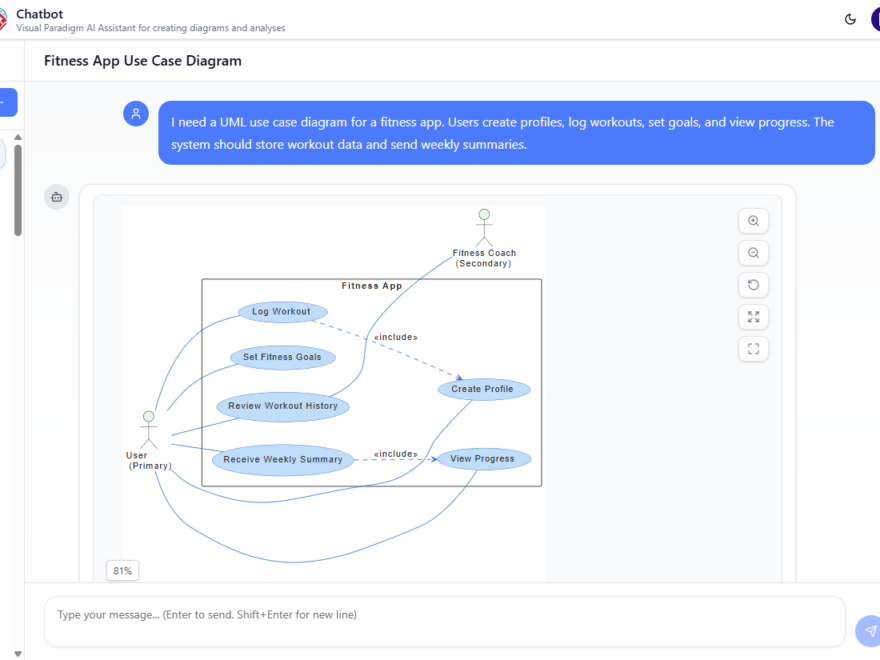
Task: Click the bot assistant icon beside the diagram
Action: 56,197
